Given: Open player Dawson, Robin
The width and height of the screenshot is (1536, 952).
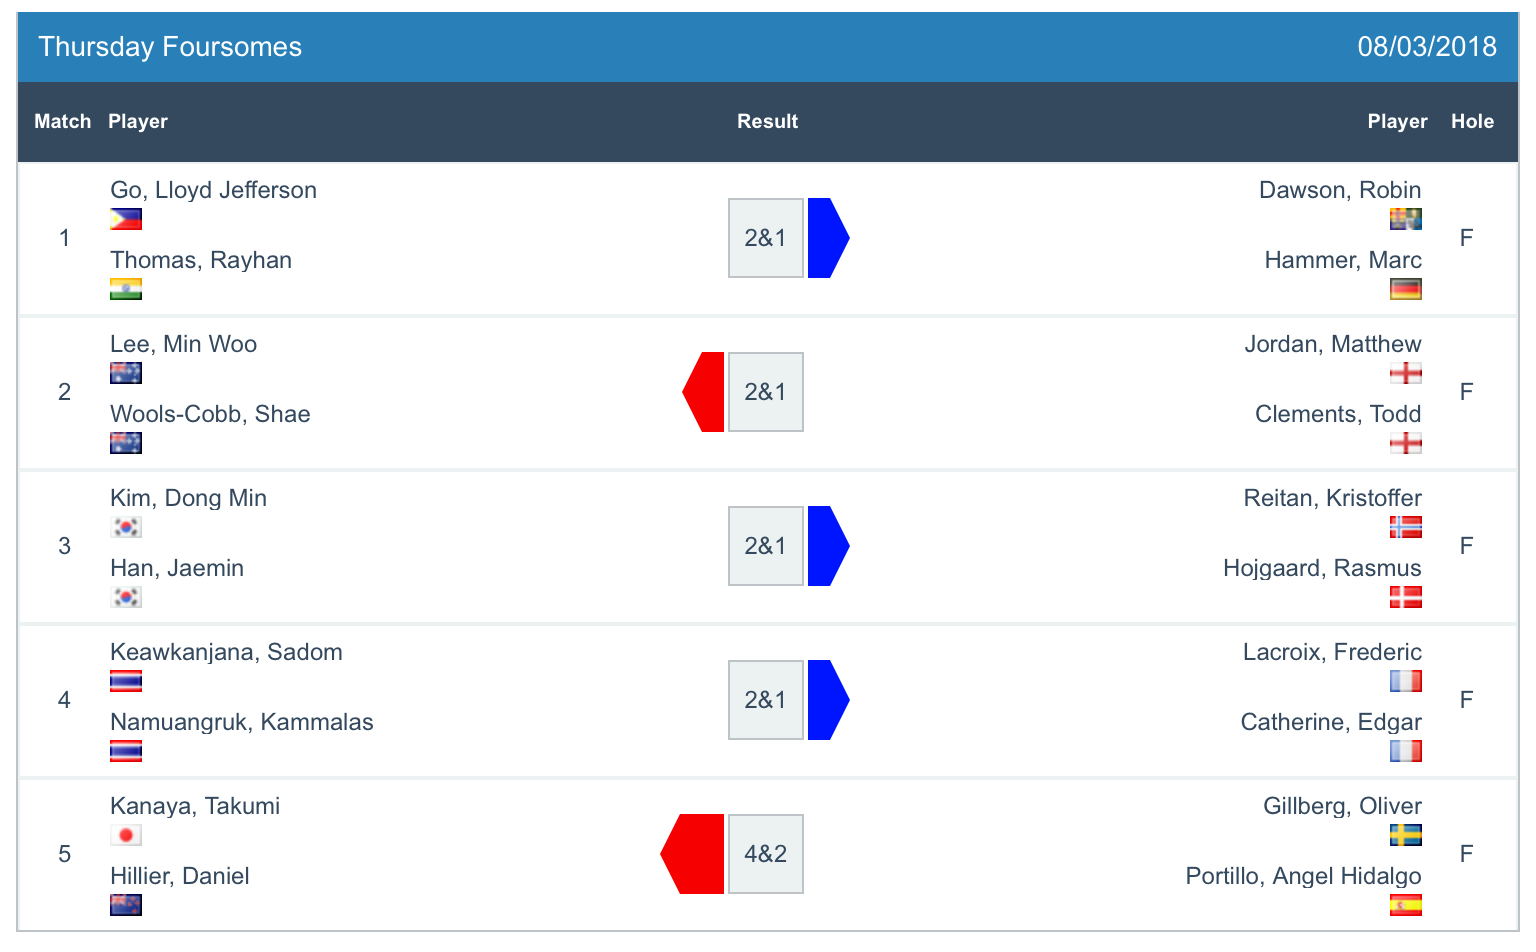Looking at the screenshot, I should tap(1340, 190).
